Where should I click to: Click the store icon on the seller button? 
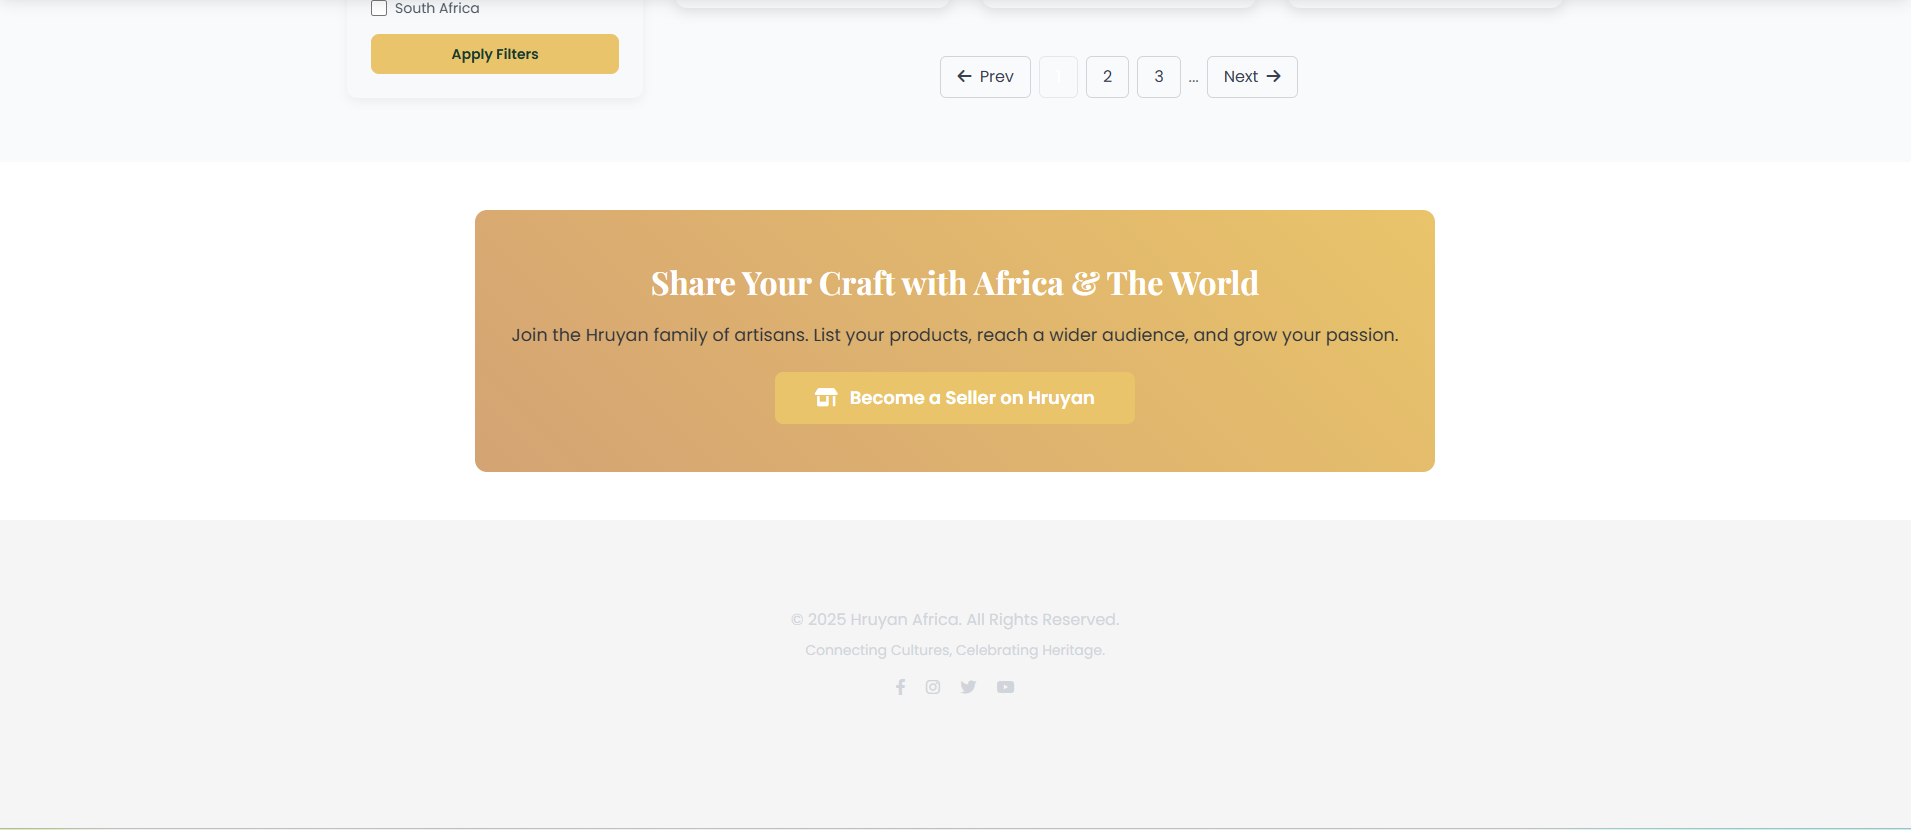pos(826,398)
